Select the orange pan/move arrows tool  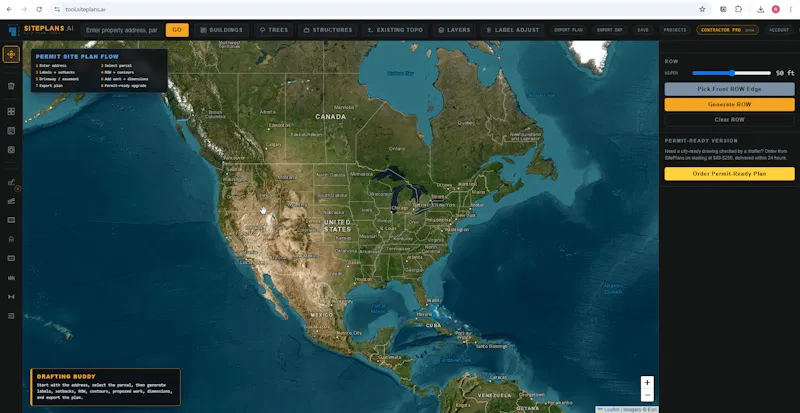[x=11, y=54]
